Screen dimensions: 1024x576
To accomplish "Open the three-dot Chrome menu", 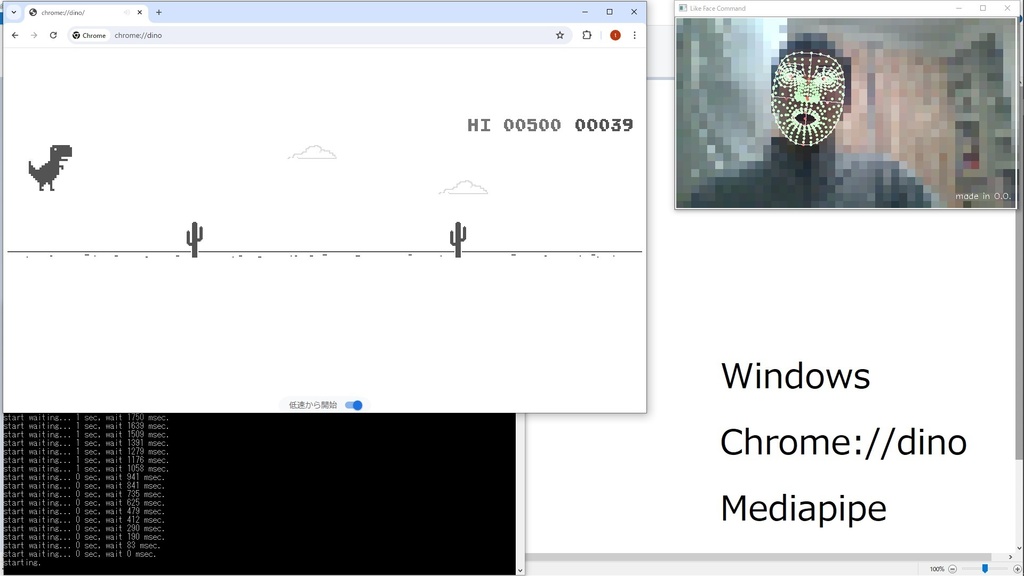I will click(635, 34).
